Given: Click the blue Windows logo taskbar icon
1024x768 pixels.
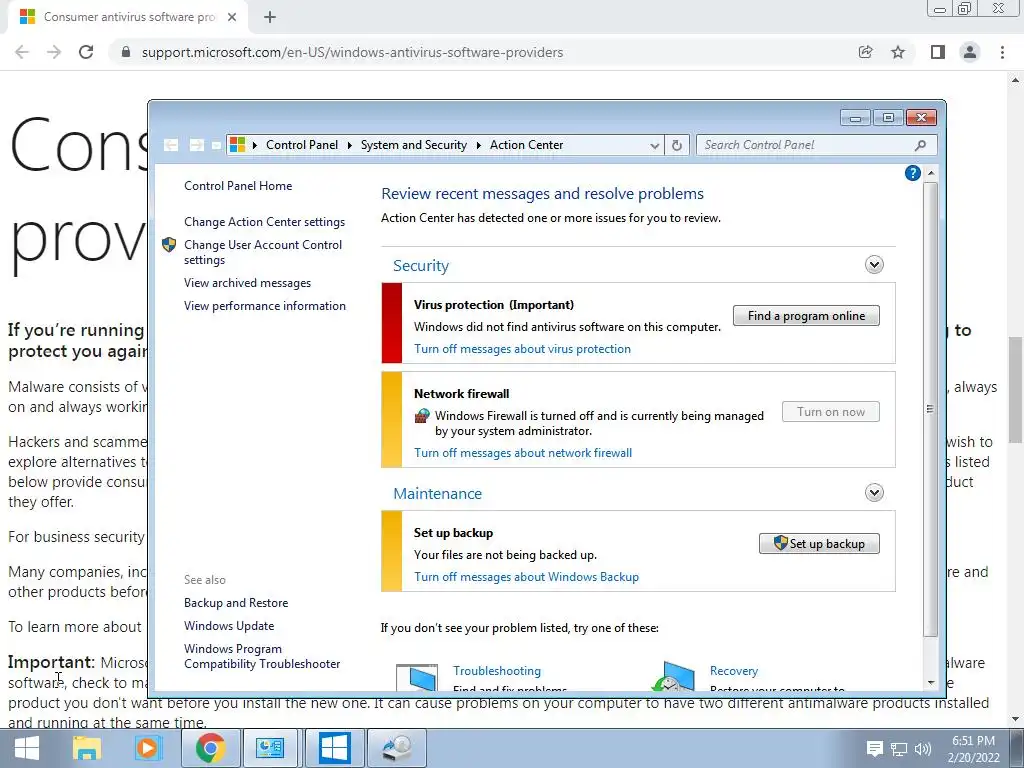Looking at the screenshot, I should 334,748.
